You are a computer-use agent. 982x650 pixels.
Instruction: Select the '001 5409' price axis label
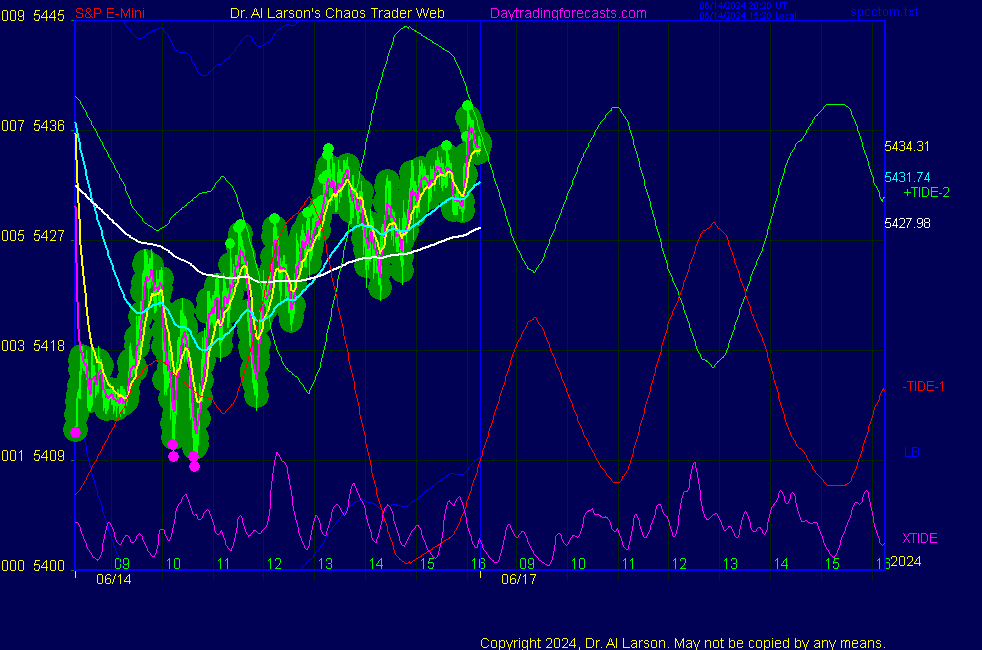click(x=33, y=456)
